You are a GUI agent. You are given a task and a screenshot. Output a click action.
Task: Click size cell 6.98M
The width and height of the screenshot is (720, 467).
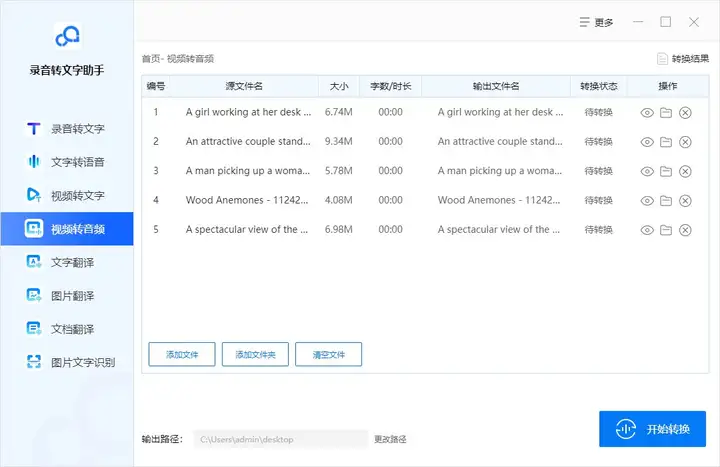(x=338, y=230)
